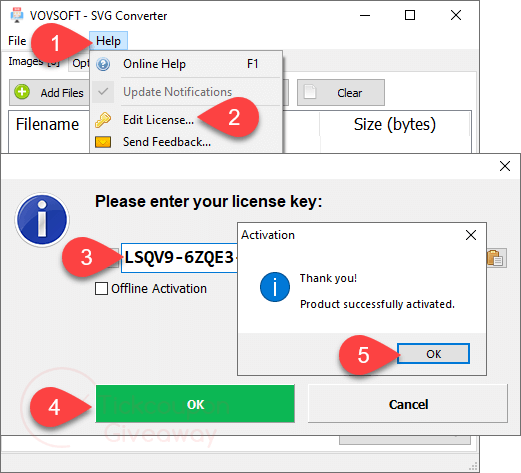Viewport: 521px width, 473px height.
Task: Click the key icon beside Edit License
Action: click(x=103, y=120)
